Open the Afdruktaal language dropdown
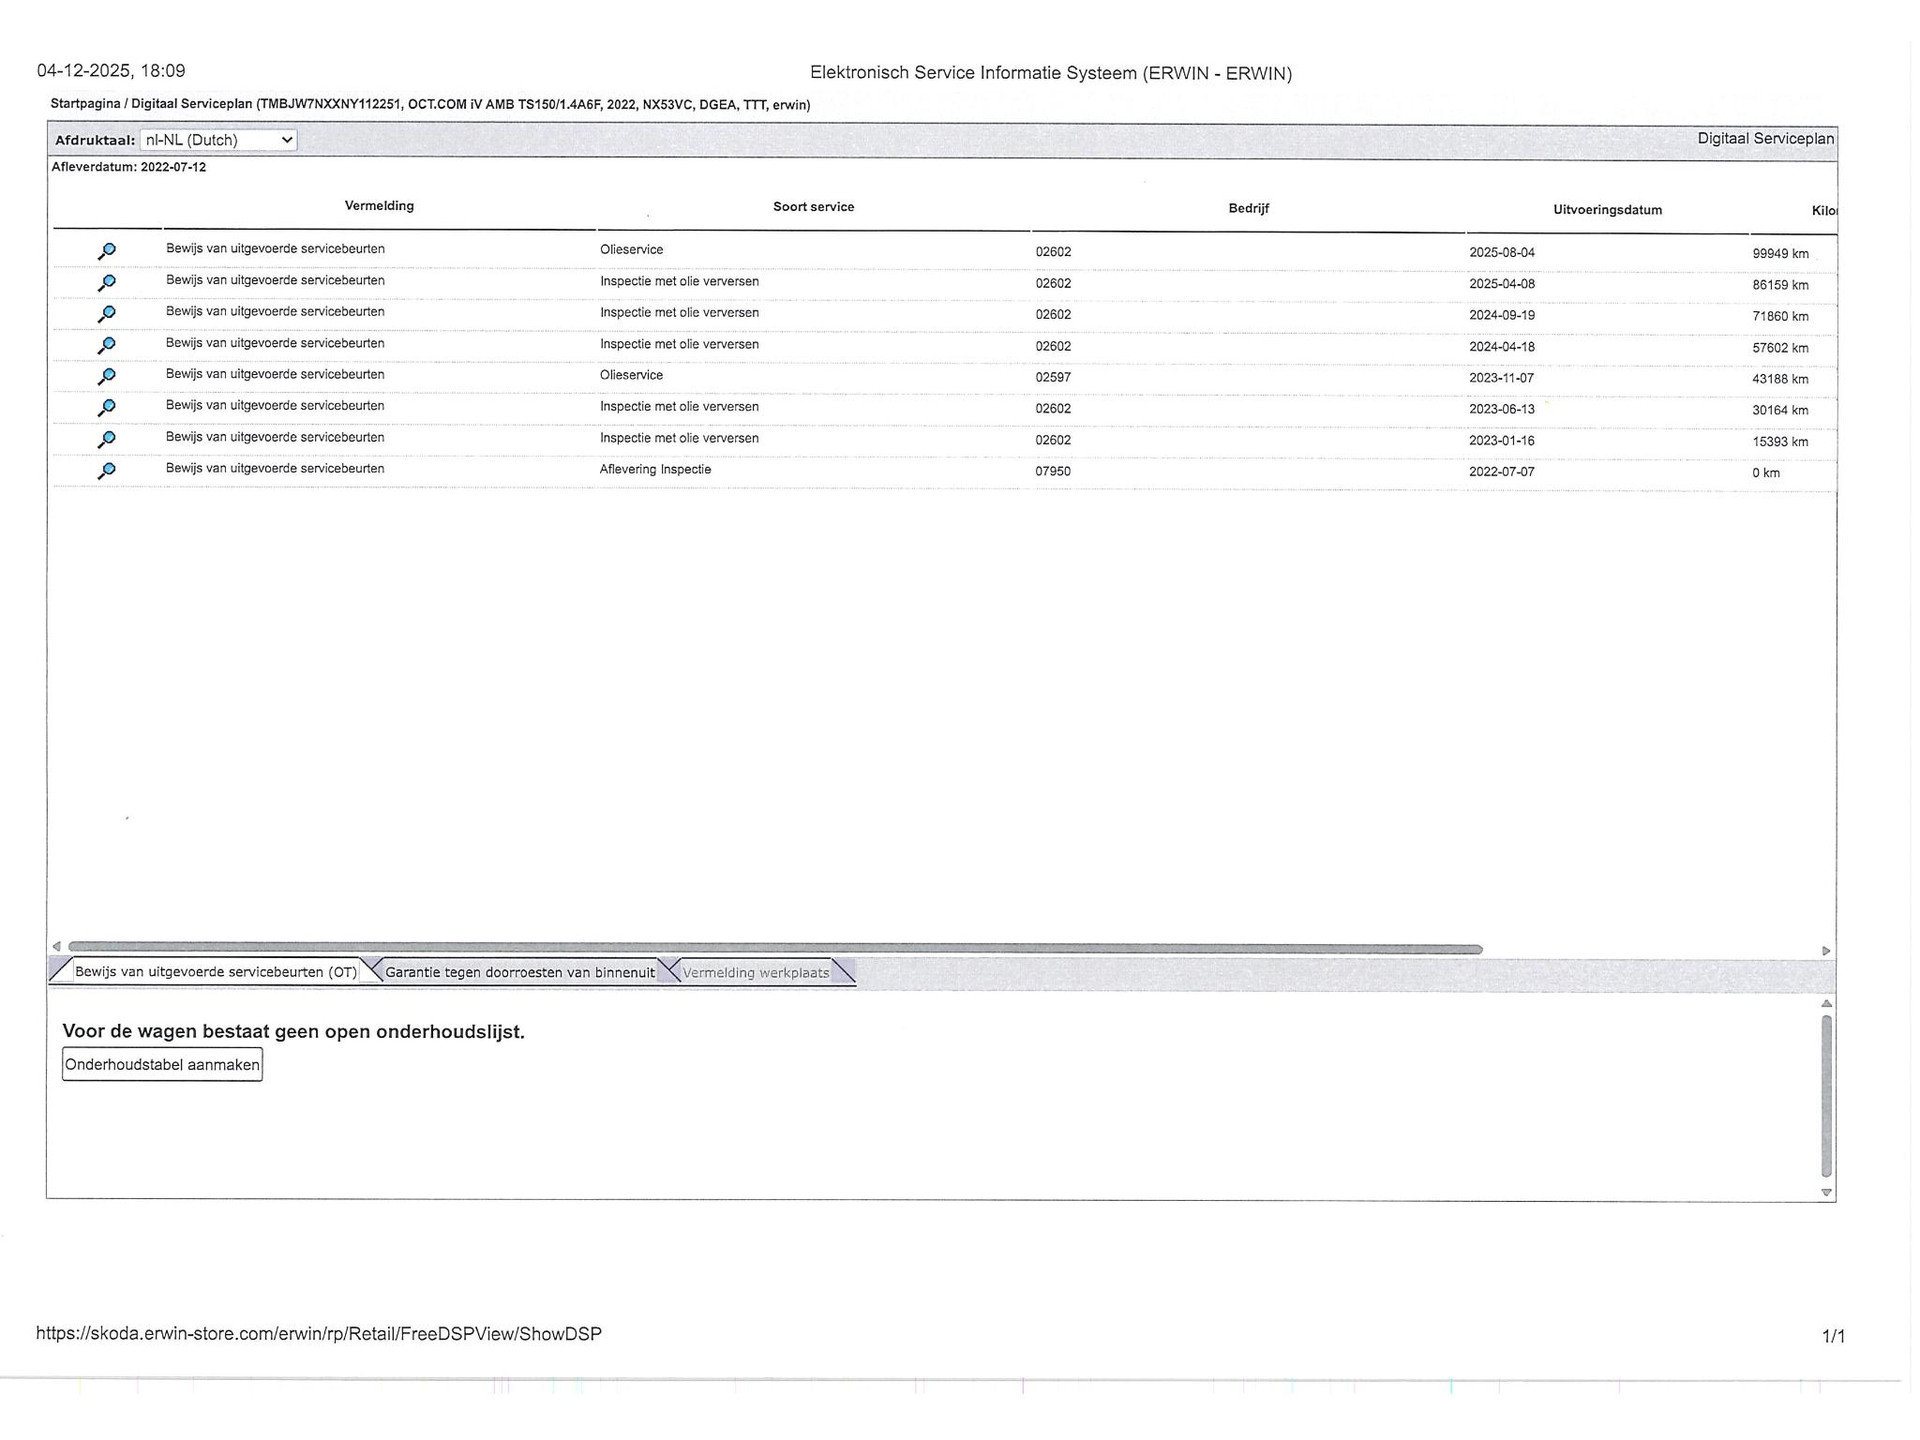The height and width of the screenshot is (1440, 1920). (218, 140)
